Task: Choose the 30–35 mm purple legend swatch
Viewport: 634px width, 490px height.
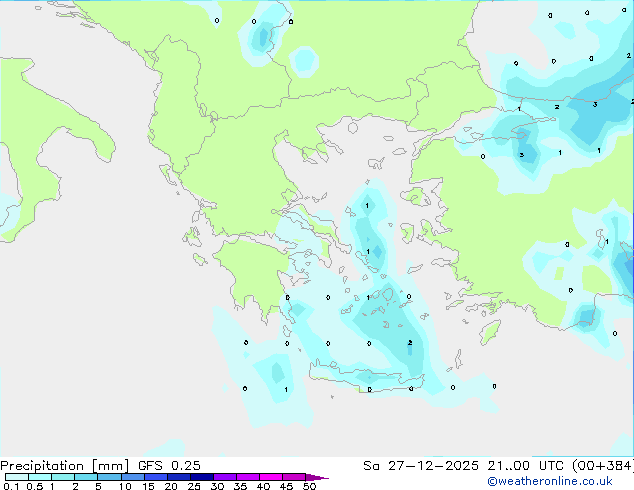Action: [x=224, y=477]
